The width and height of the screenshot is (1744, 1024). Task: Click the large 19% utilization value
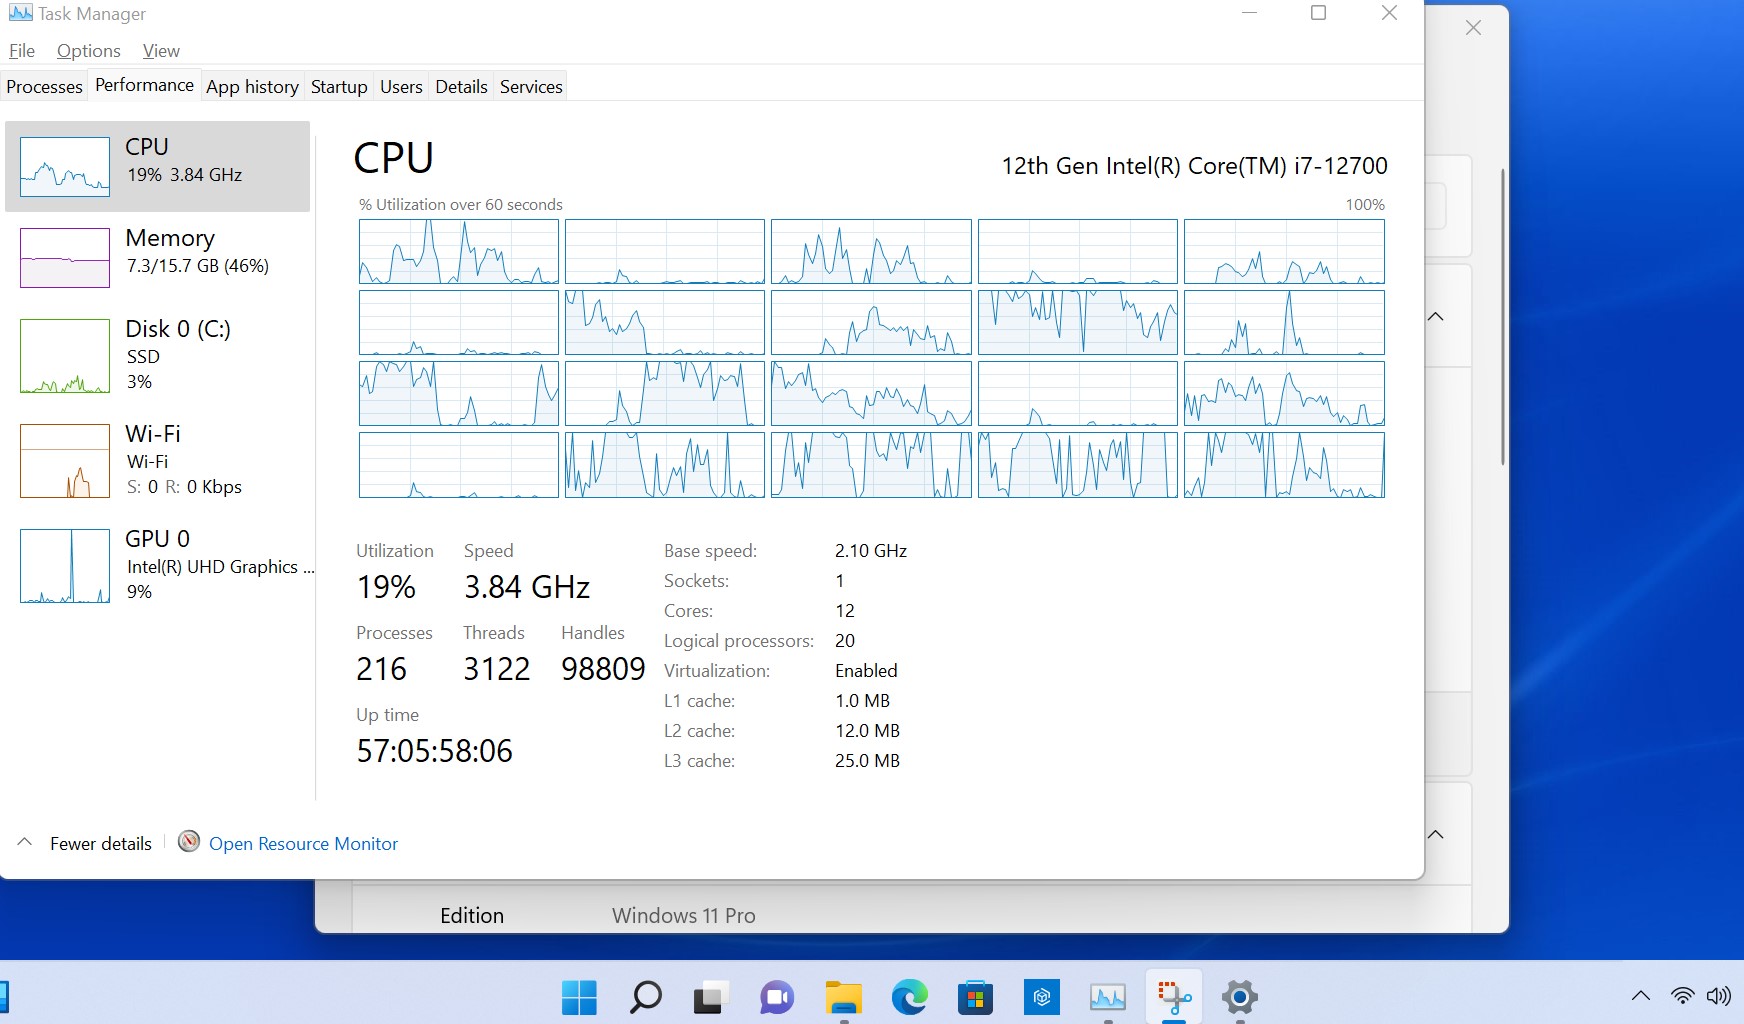[x=386, y=587]
